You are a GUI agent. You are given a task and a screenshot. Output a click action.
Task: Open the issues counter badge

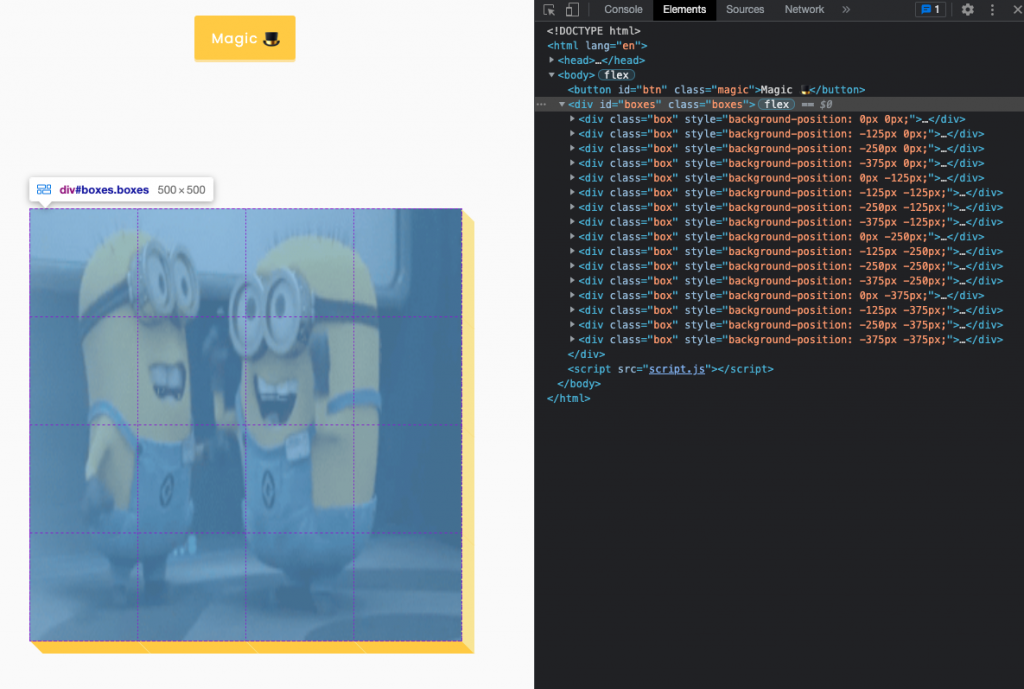tap(930, 10)
